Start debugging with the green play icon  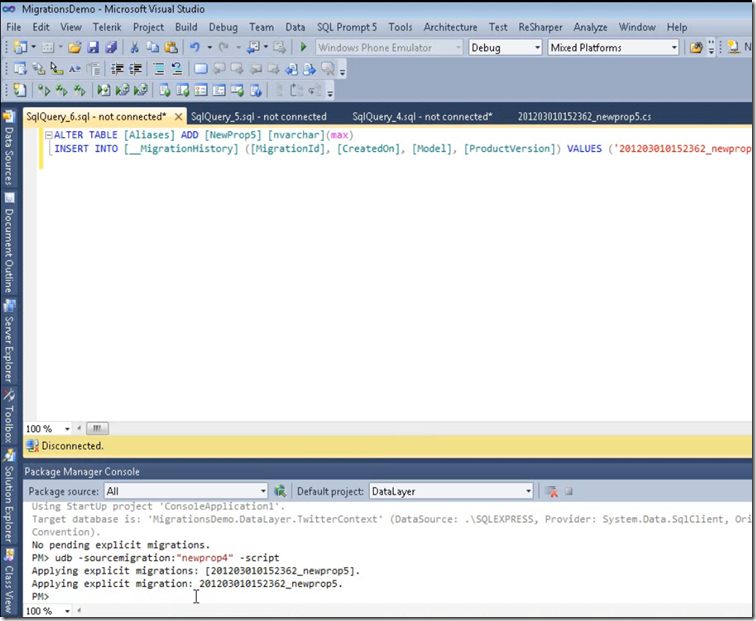coord(303,47)
